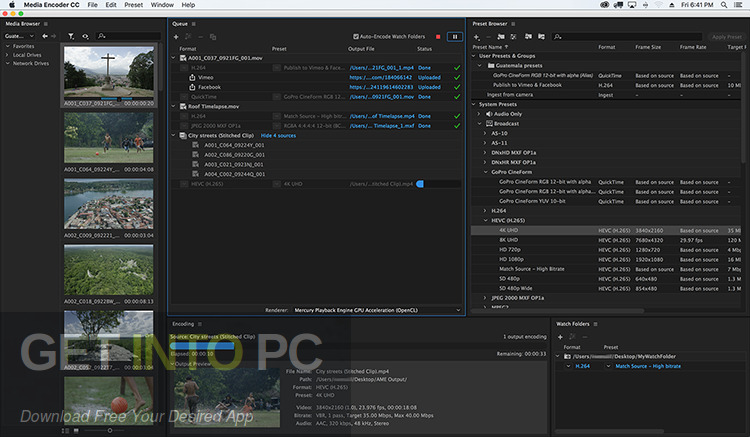Screen dimensions: 750x437
Task: Adjust Media Browser thumbnail size slider
Action: coord(110,431)
